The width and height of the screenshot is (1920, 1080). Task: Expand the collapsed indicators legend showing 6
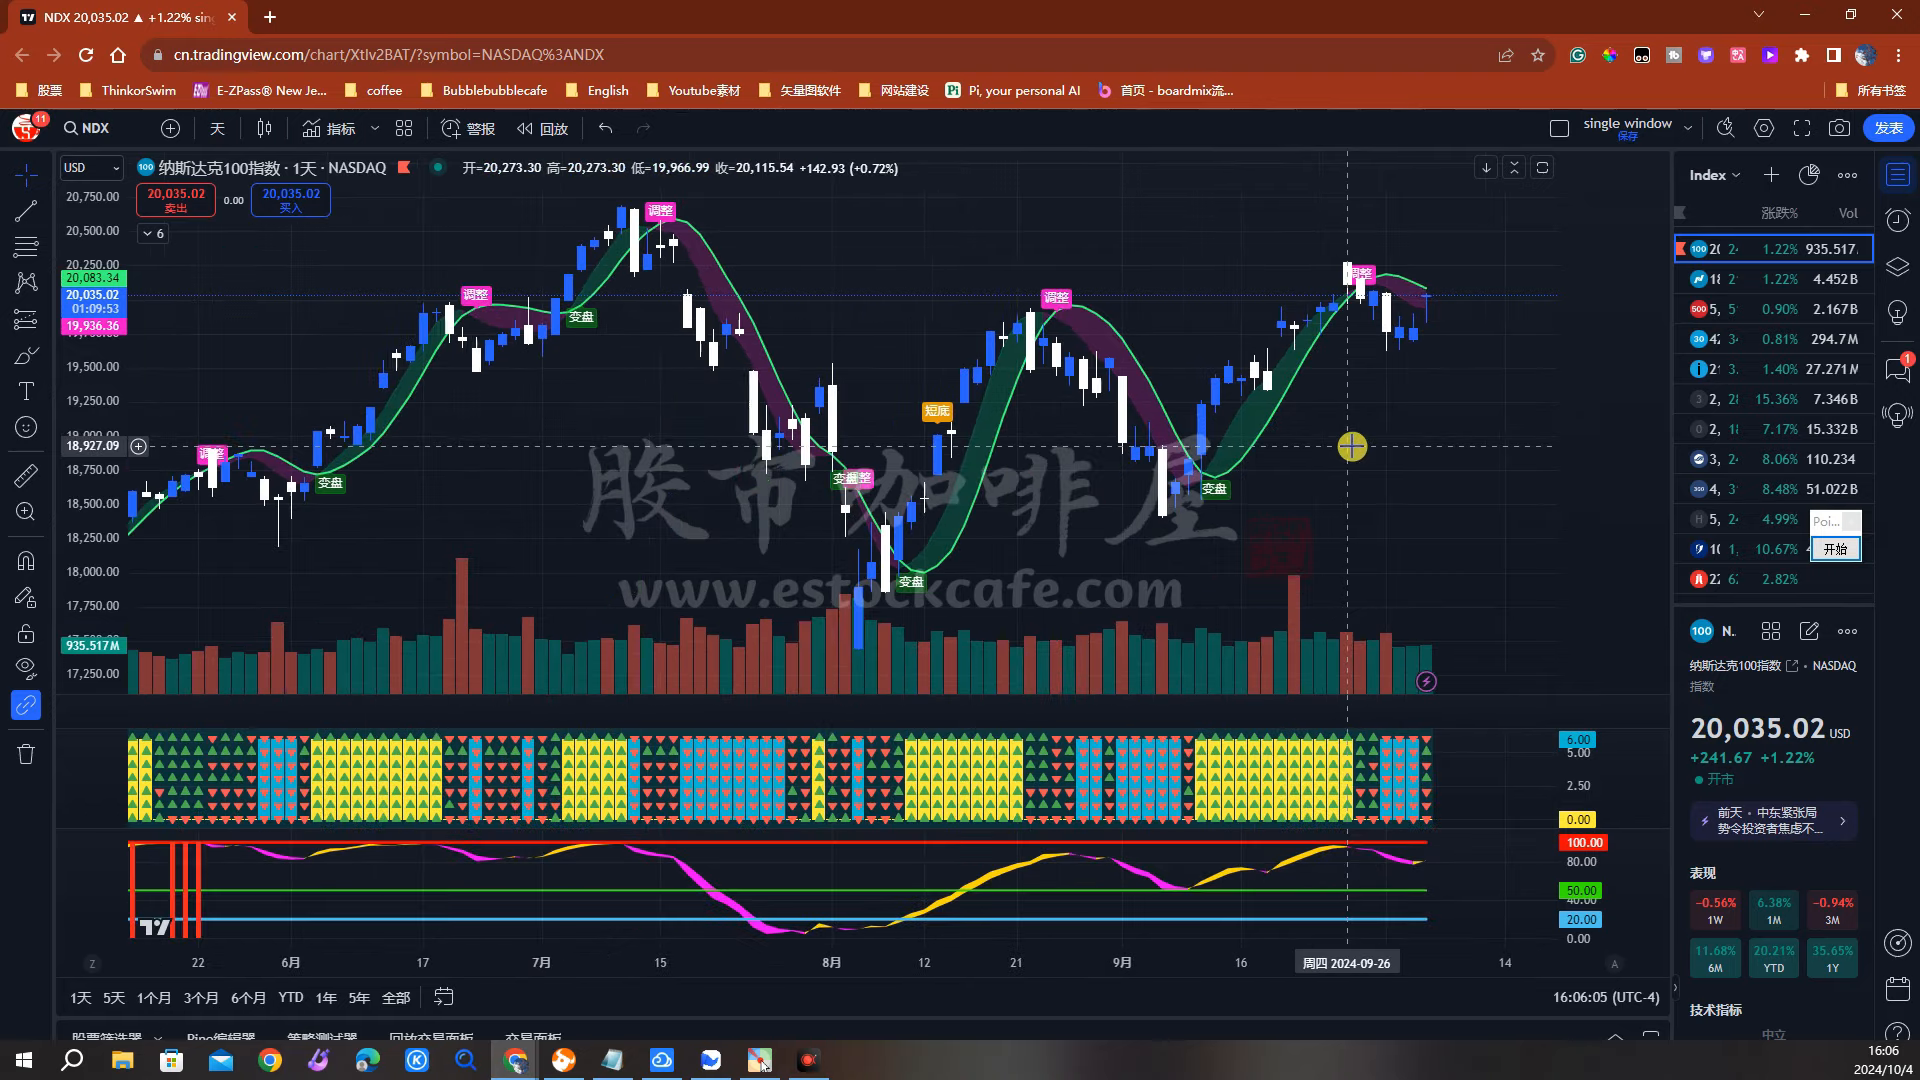click(x=153, y=233)
